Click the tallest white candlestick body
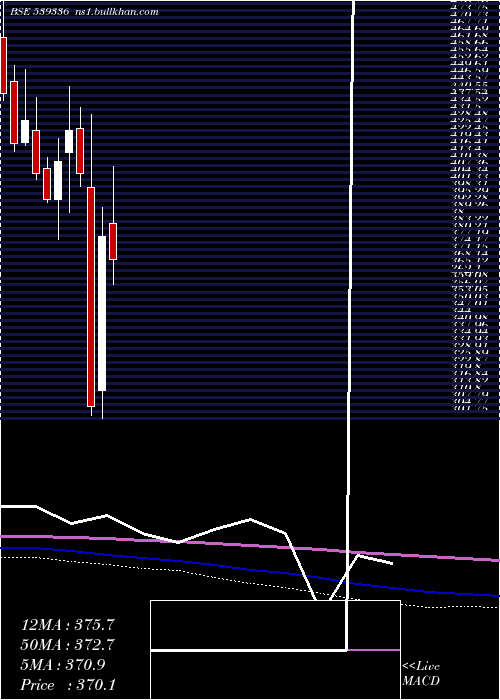Screen dimensions: 500x700 click(x=102, y=313)
